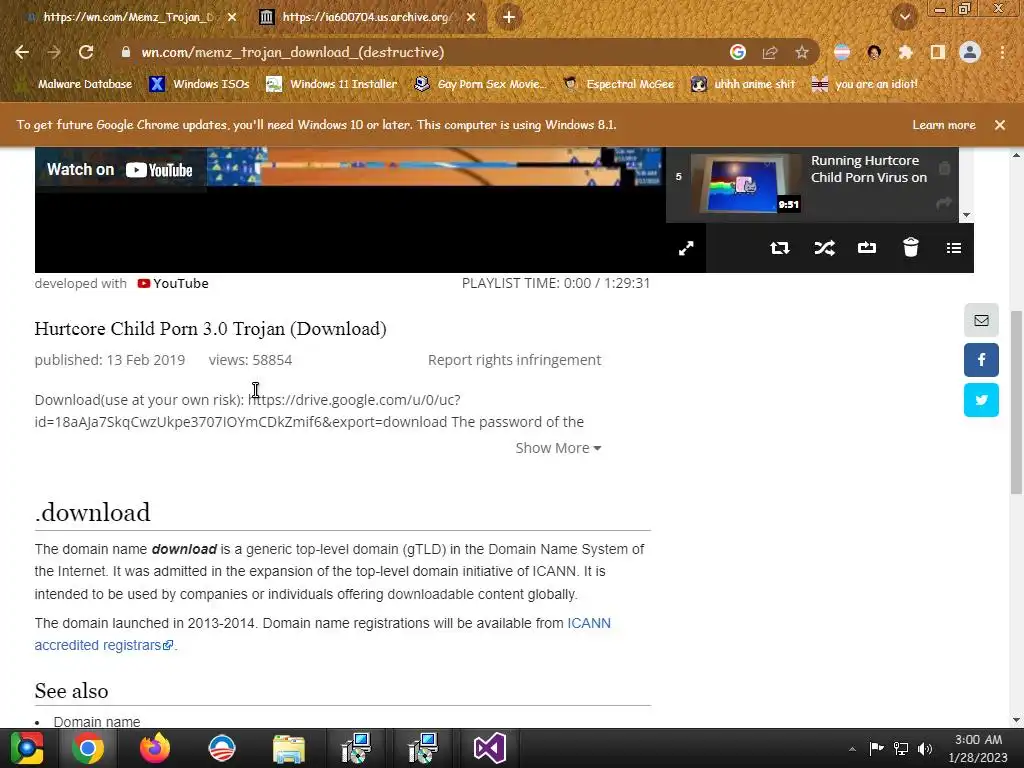Switch to the wn.com Memz_Trojan tab
Screen dimensions: 1024x768
click(127, 17)
